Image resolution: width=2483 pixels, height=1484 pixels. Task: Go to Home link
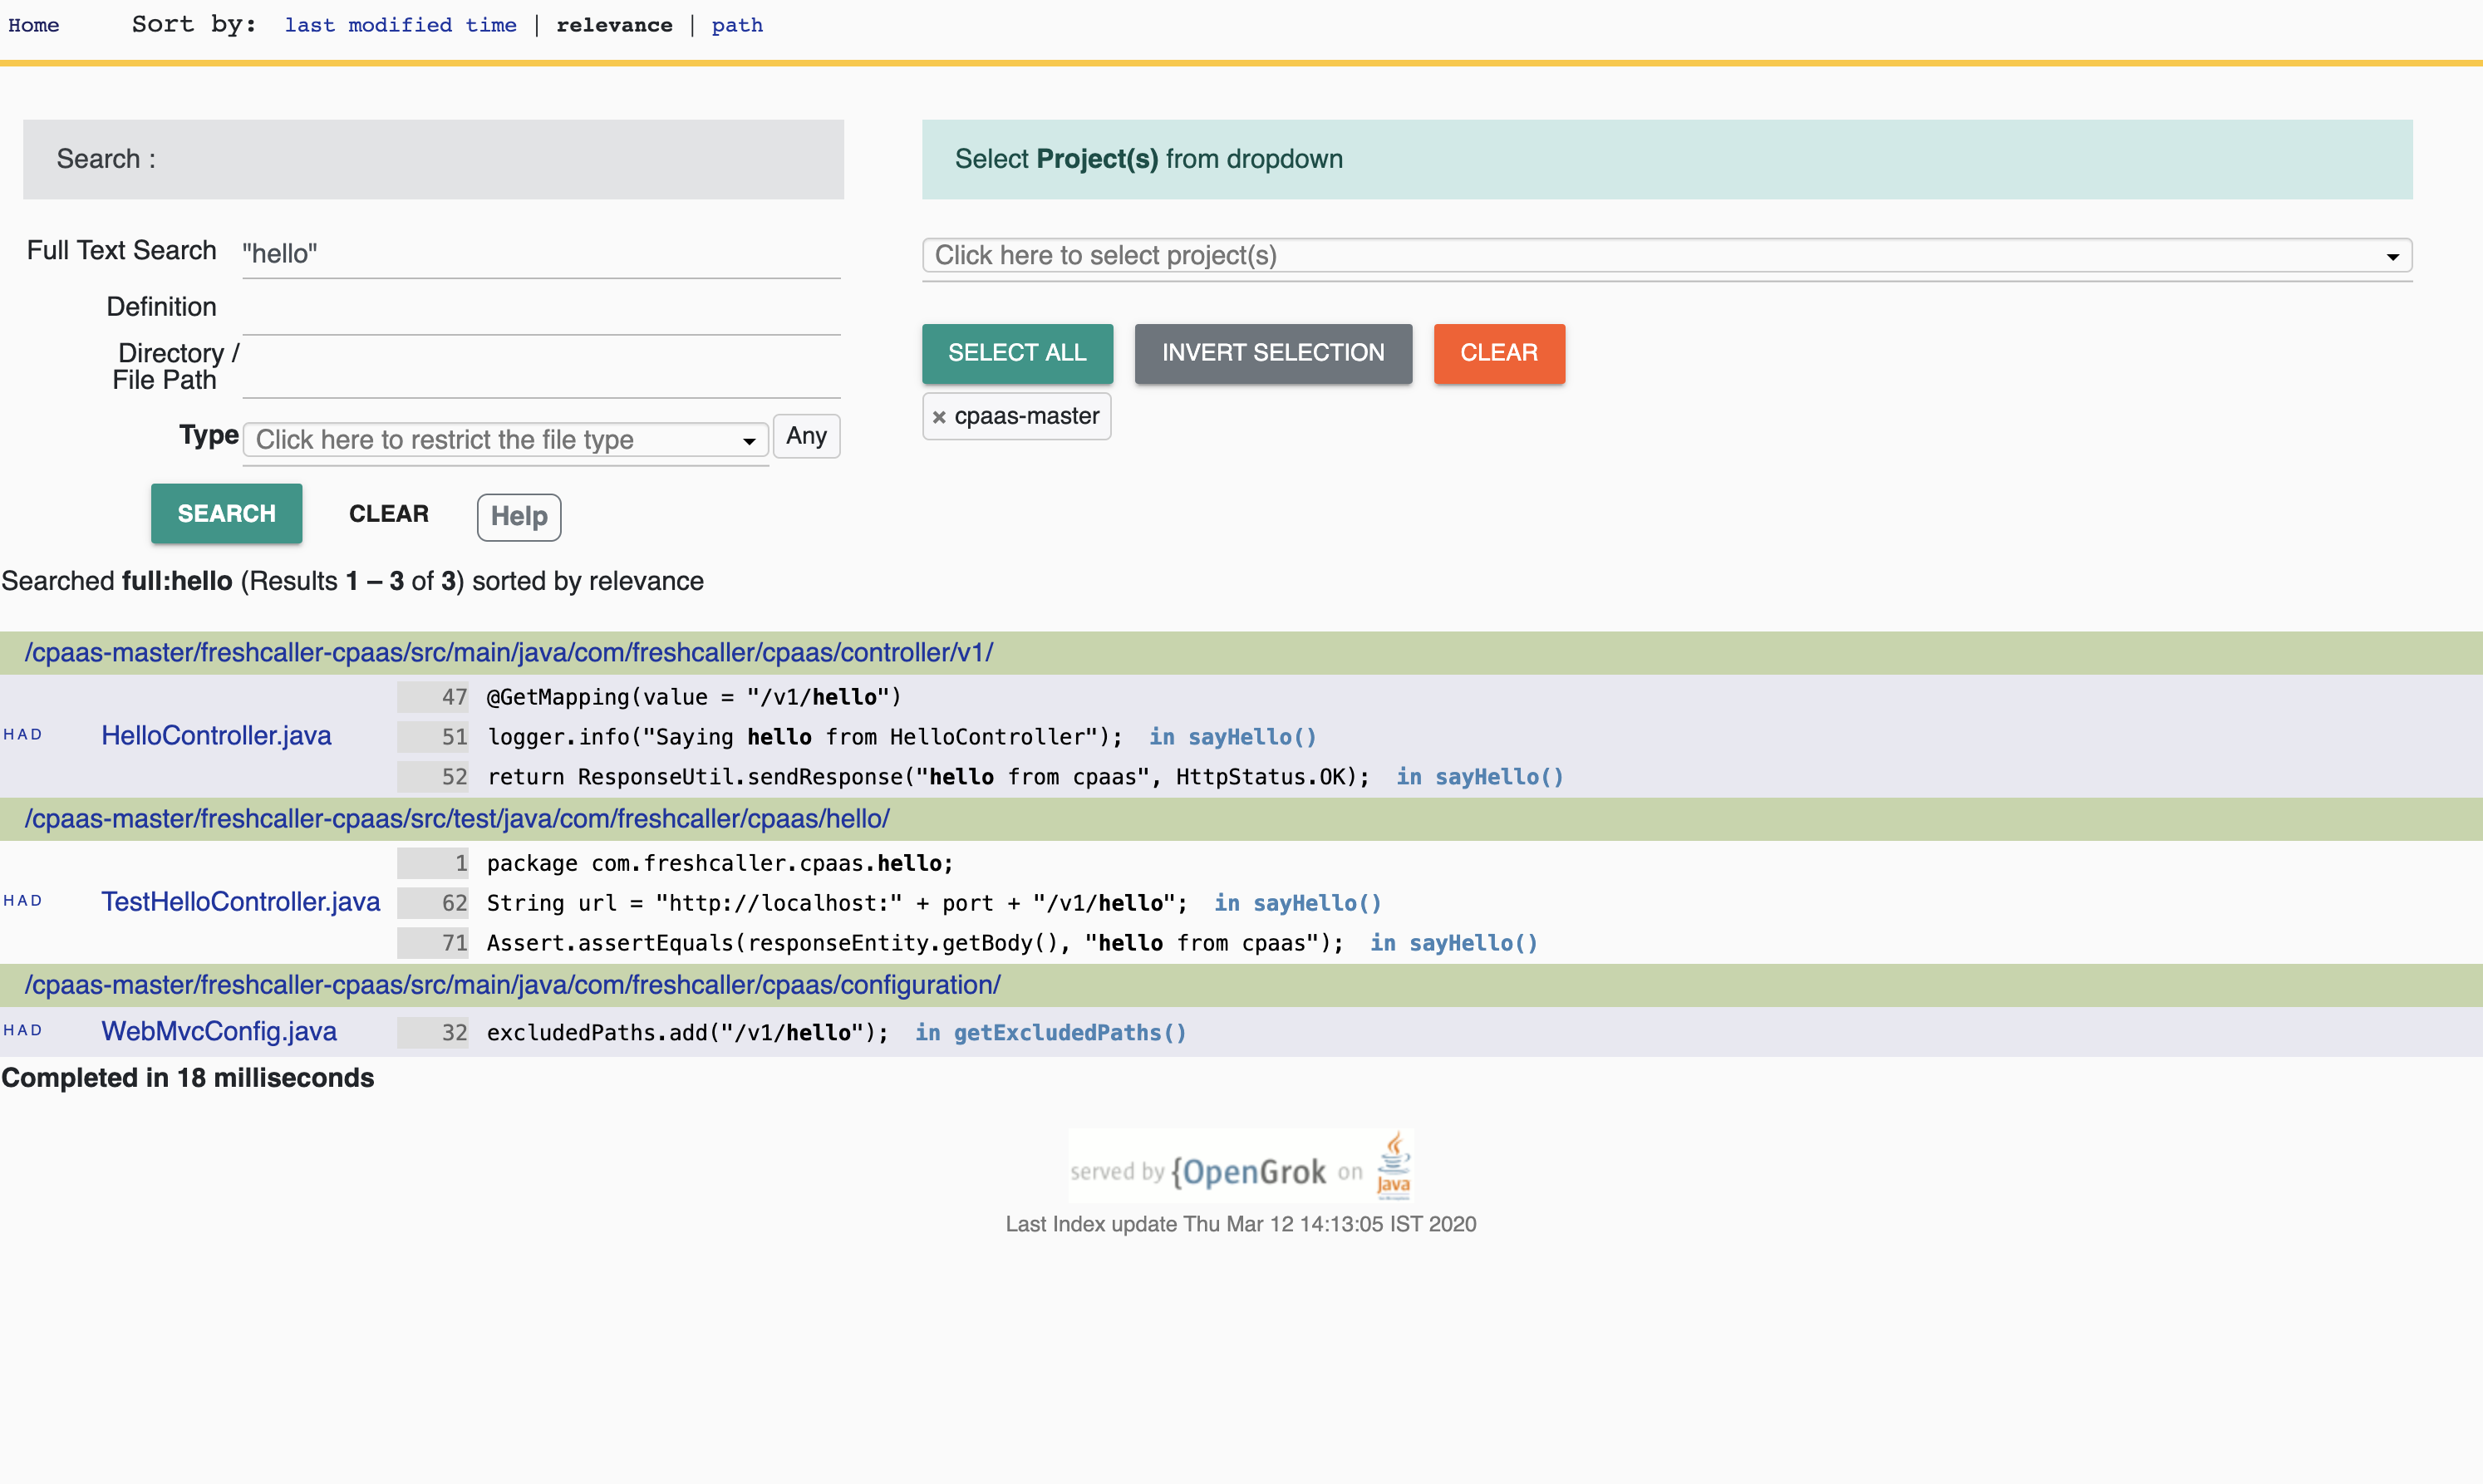[33, 25]
